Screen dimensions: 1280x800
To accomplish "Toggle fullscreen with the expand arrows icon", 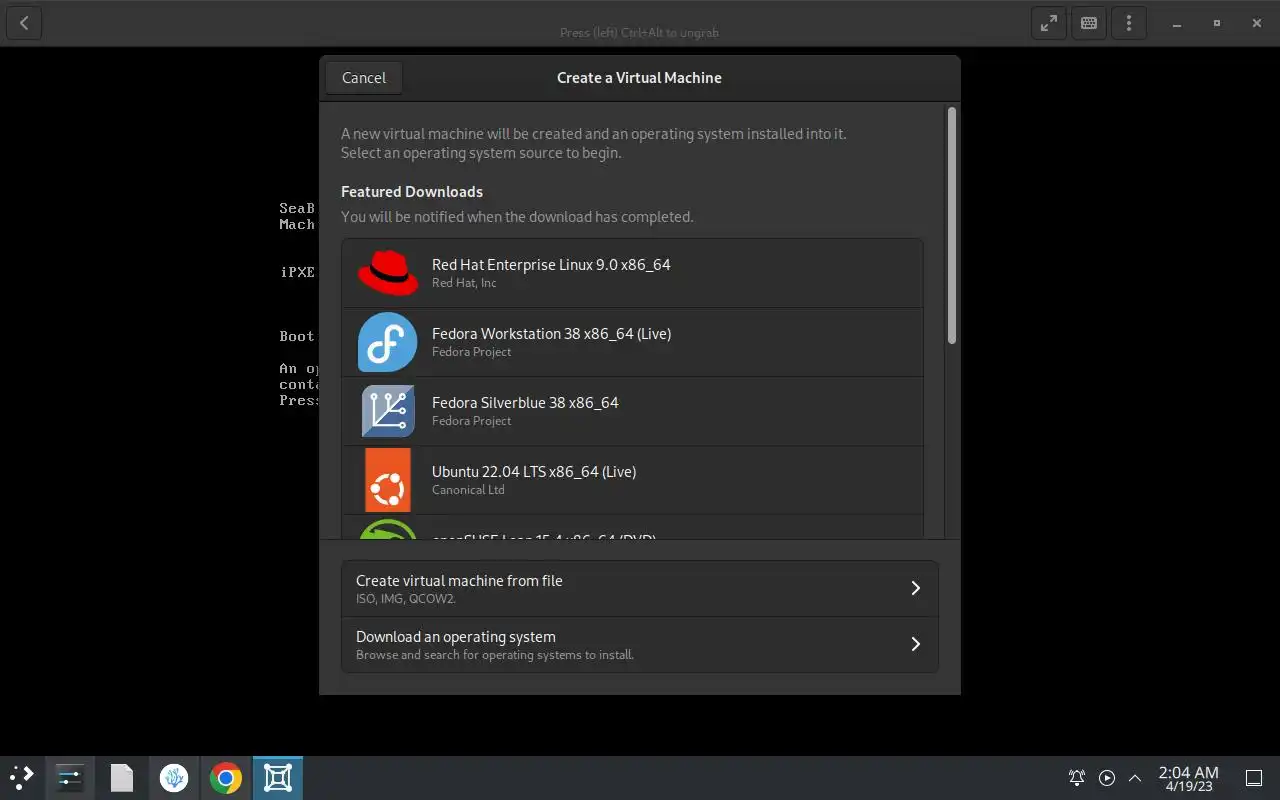I will [x=1049, y=23].
